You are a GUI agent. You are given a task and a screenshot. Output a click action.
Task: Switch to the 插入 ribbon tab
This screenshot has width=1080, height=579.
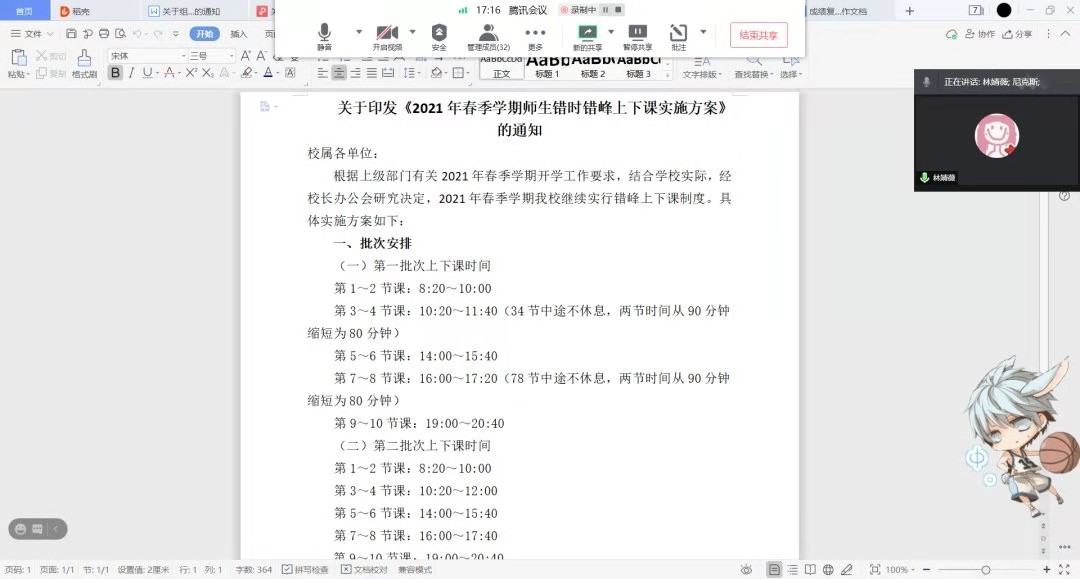pyautogui.click(x=239, y=33)
